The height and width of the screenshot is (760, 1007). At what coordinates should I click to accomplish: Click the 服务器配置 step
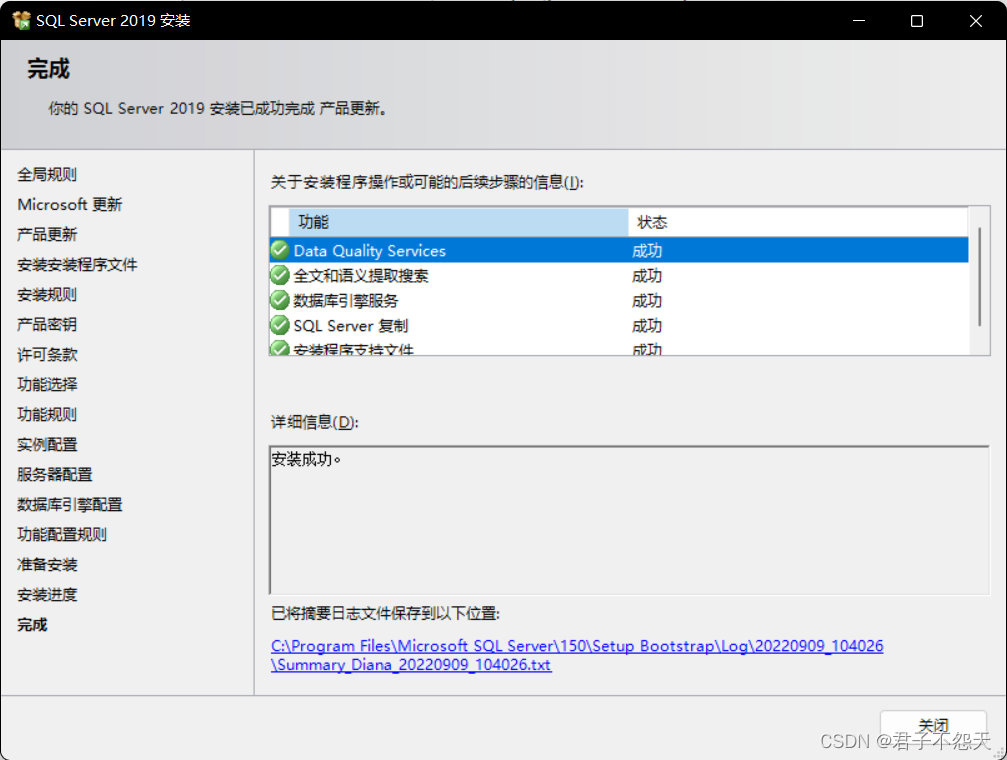(x=55, y=475)
